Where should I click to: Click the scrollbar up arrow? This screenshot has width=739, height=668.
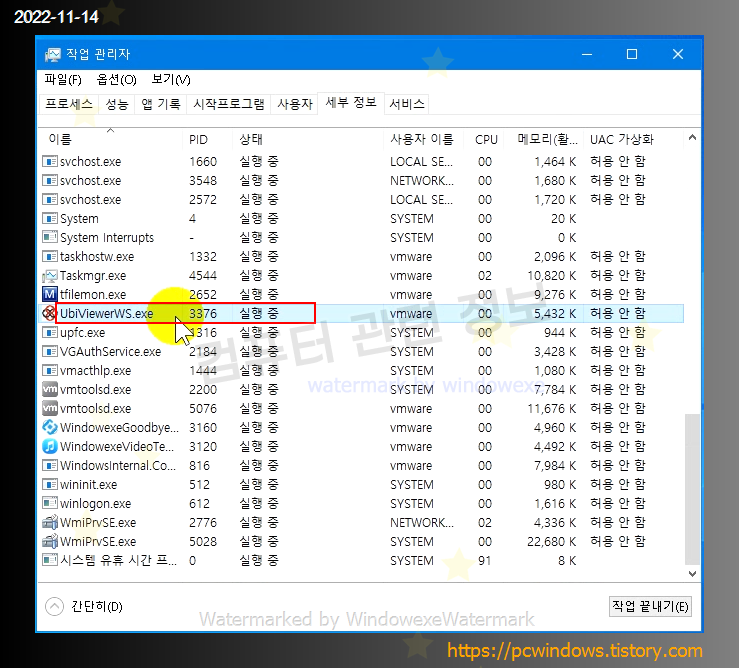[x=692, y=138]
